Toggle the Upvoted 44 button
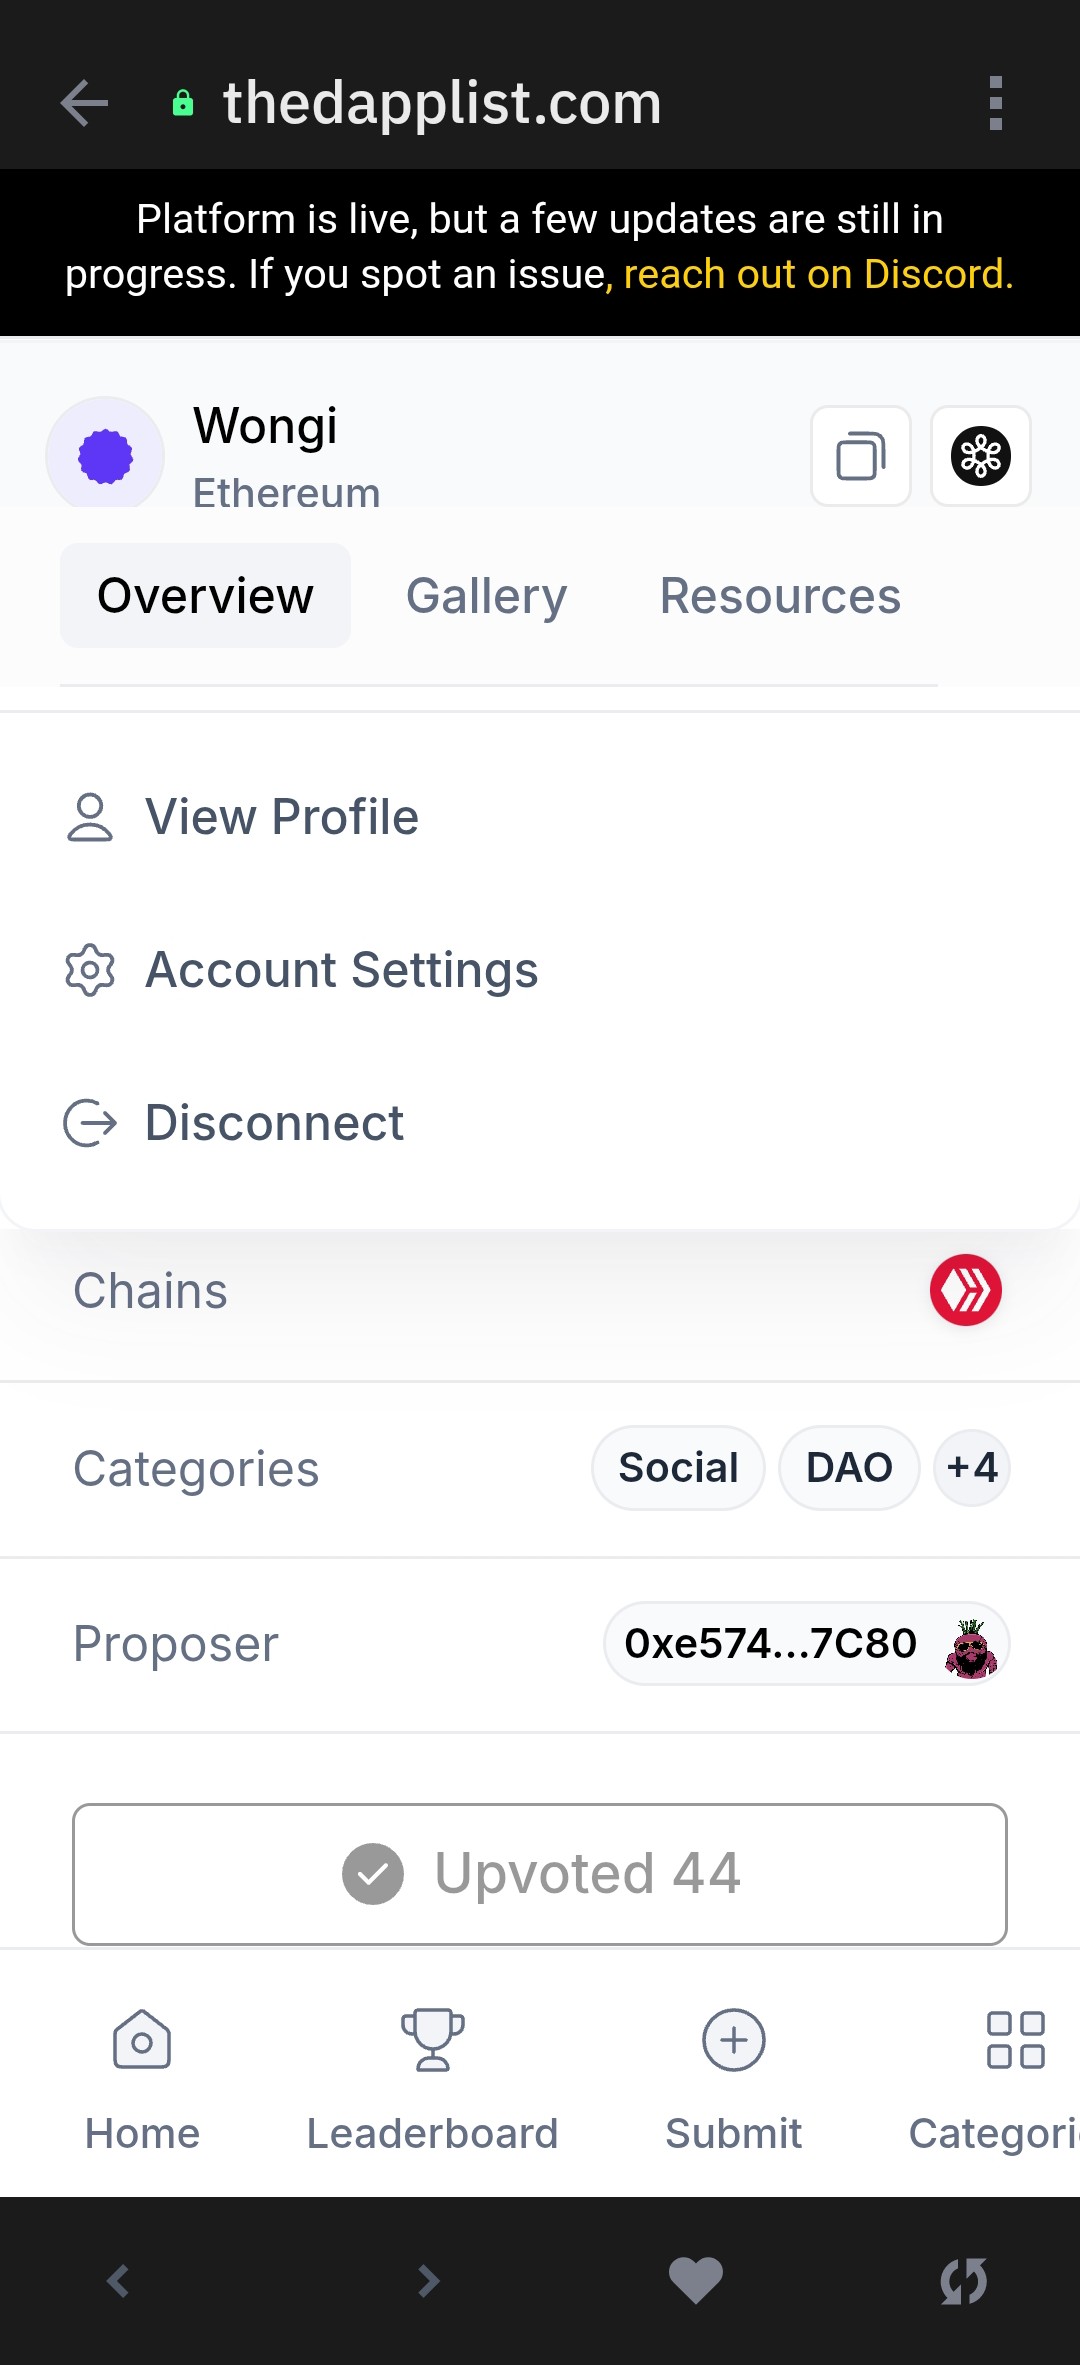 pyautogui.click(x=540, y=1874)
